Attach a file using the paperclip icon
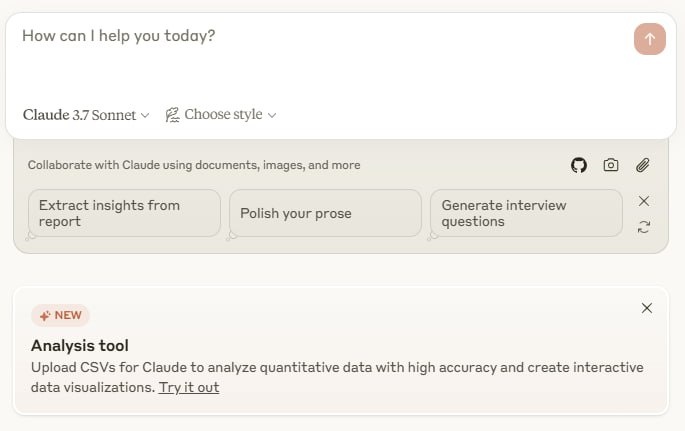Screen dimensions: 685x431 click(x=643, y=165)
